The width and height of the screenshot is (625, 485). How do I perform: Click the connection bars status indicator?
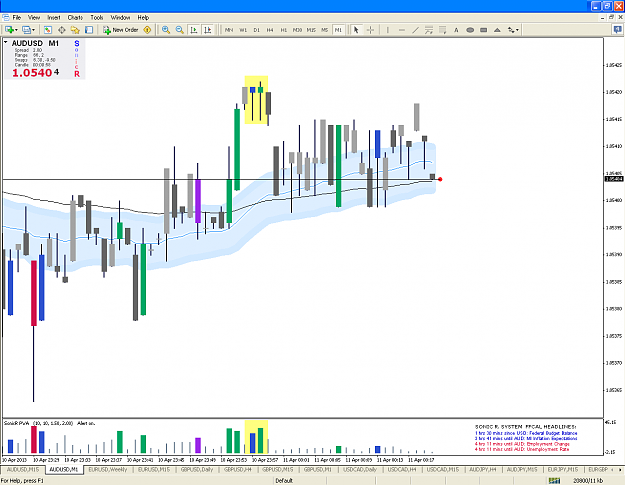point(554,481)
